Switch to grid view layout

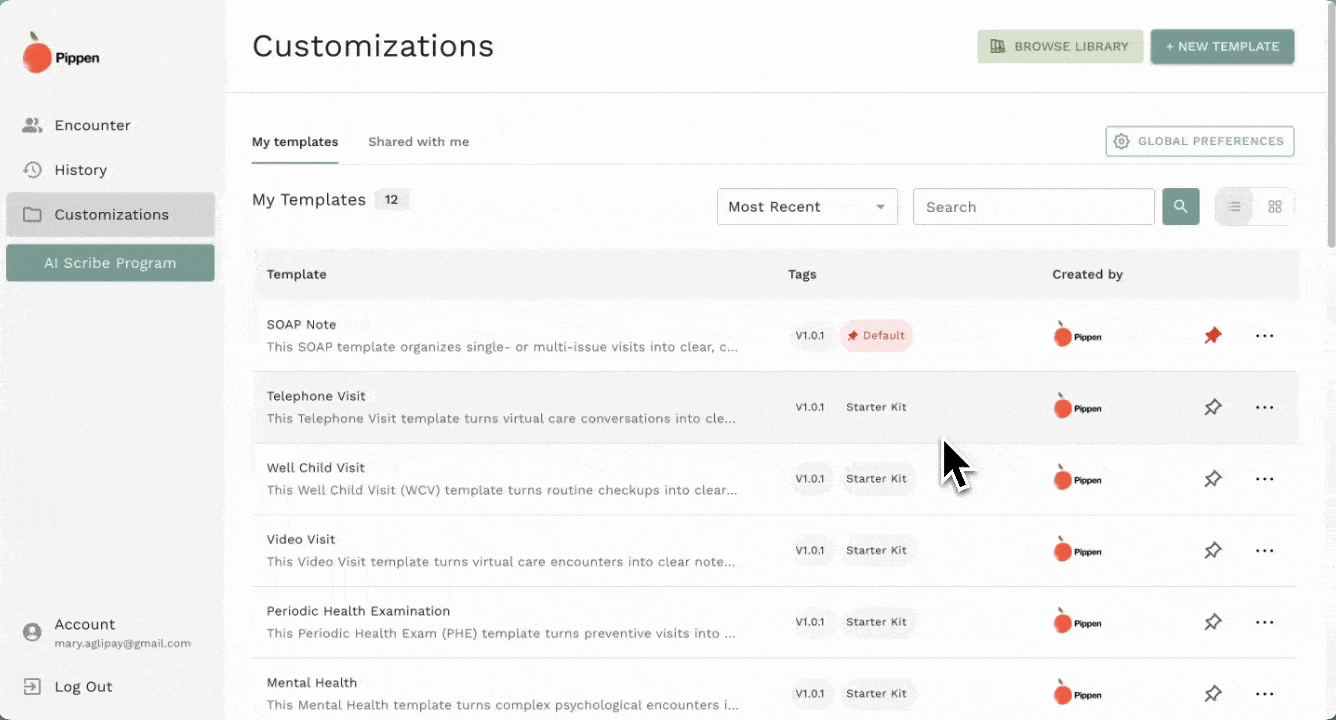(1274, 207)
